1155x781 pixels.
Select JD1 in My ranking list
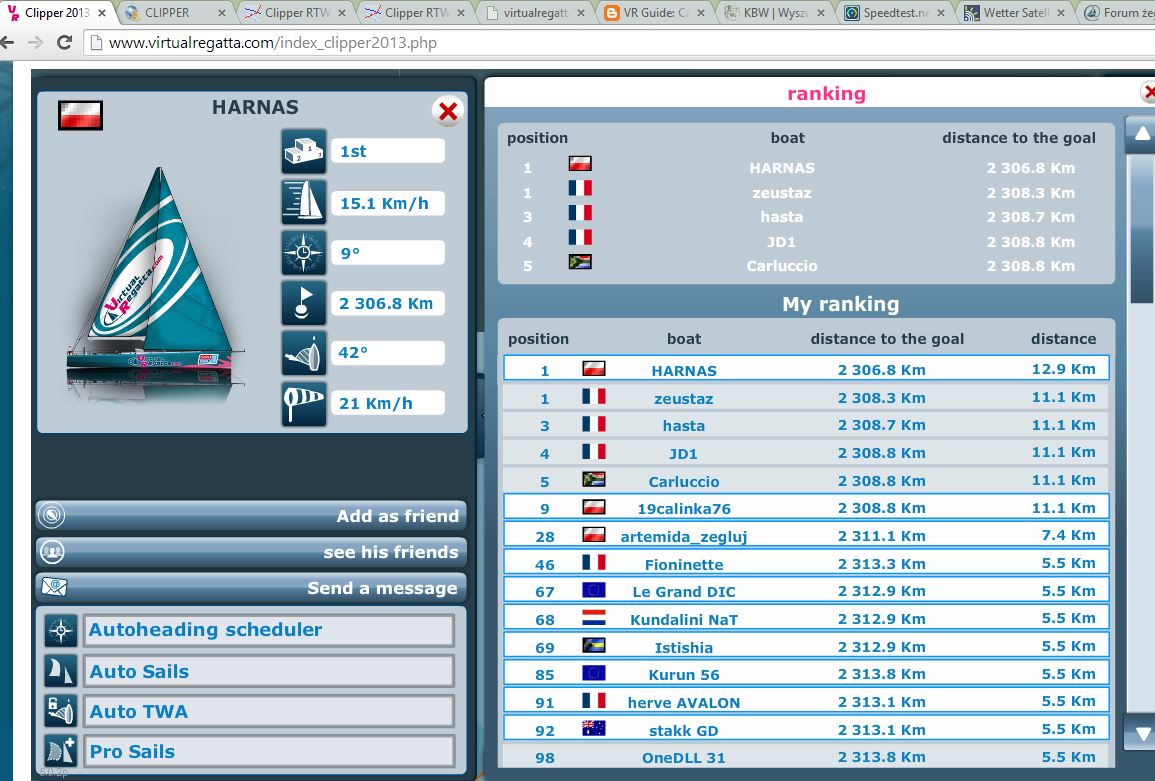point(806,453)
